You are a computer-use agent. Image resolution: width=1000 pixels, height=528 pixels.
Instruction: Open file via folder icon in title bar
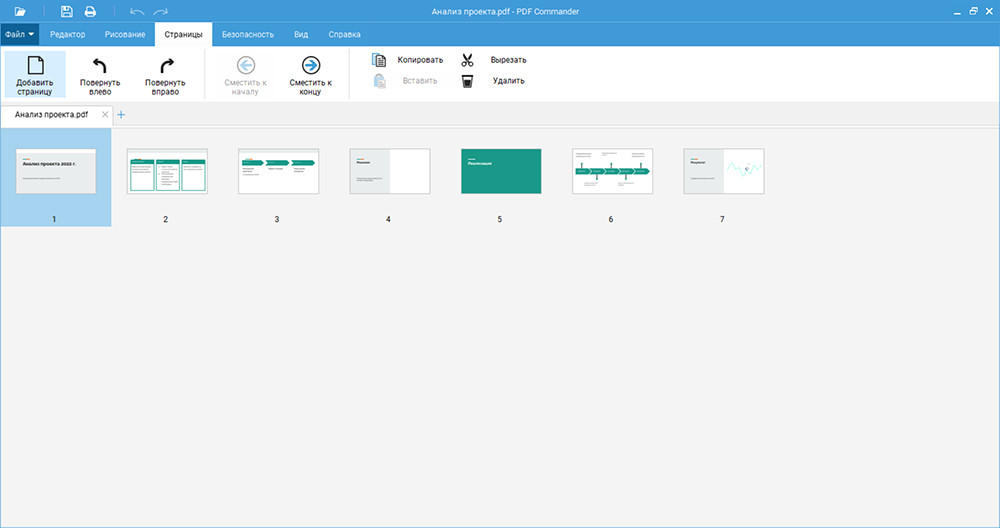click(20, 11)
